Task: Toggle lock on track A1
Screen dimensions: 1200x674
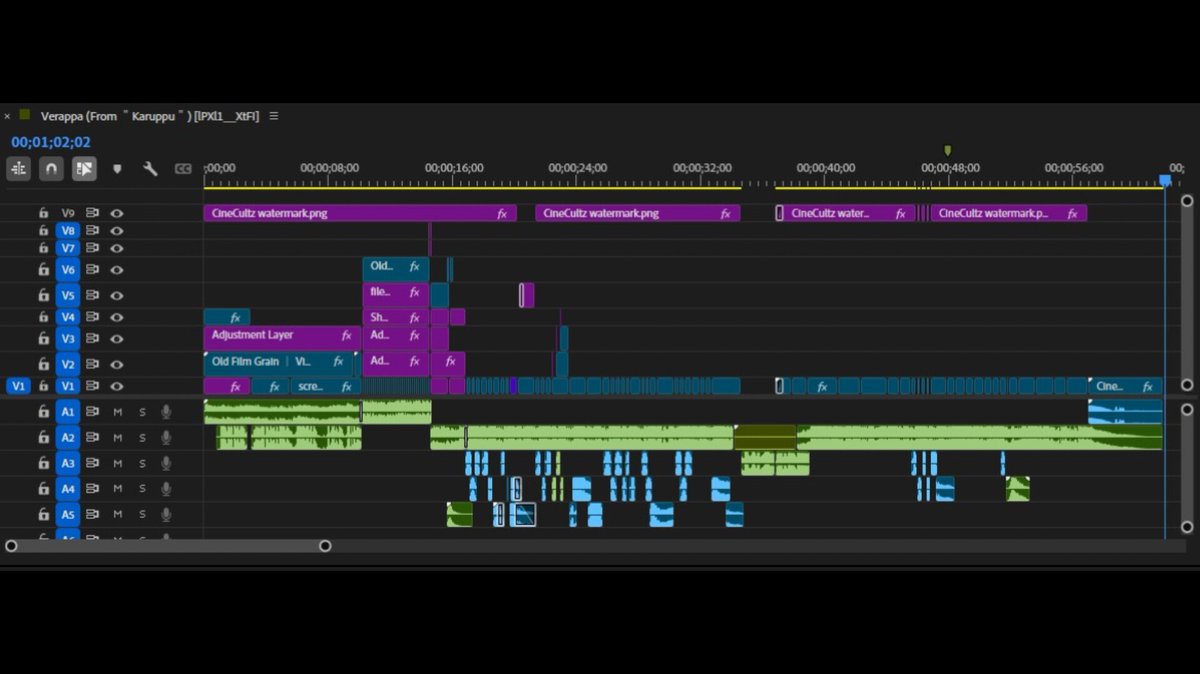Action: [x=43, y=411]
